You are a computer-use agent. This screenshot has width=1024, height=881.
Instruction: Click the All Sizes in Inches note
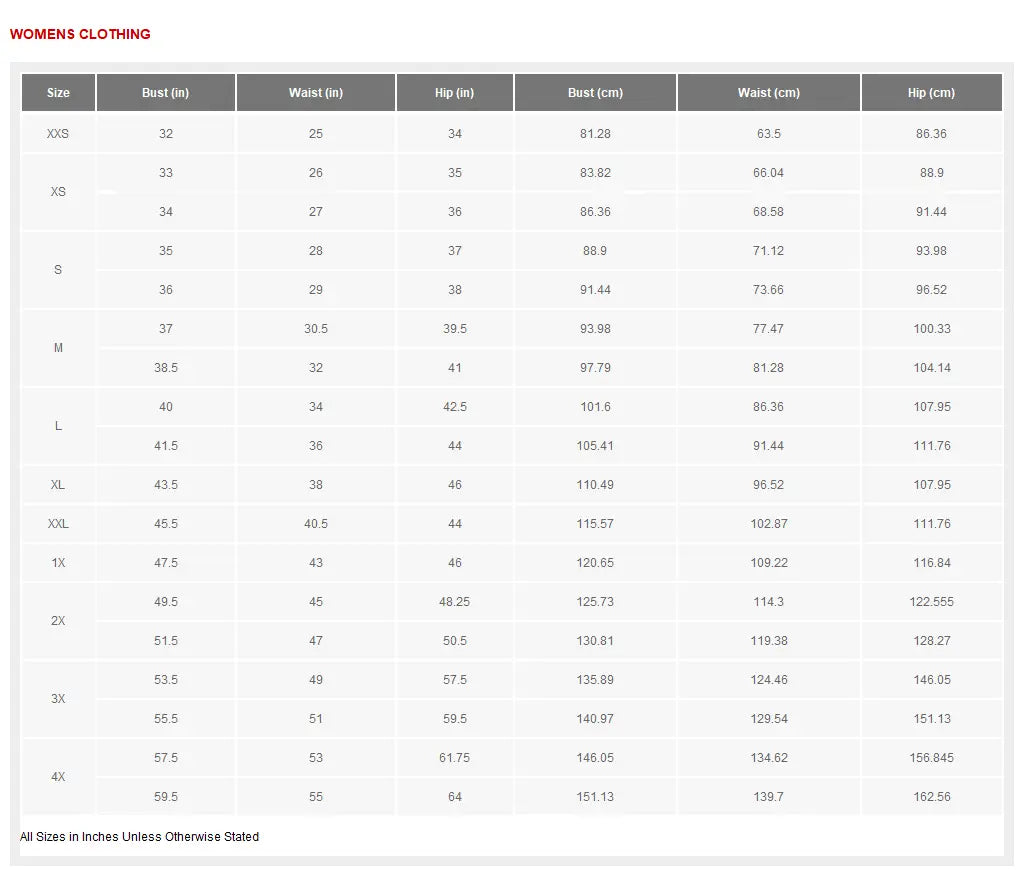(139, 837)
